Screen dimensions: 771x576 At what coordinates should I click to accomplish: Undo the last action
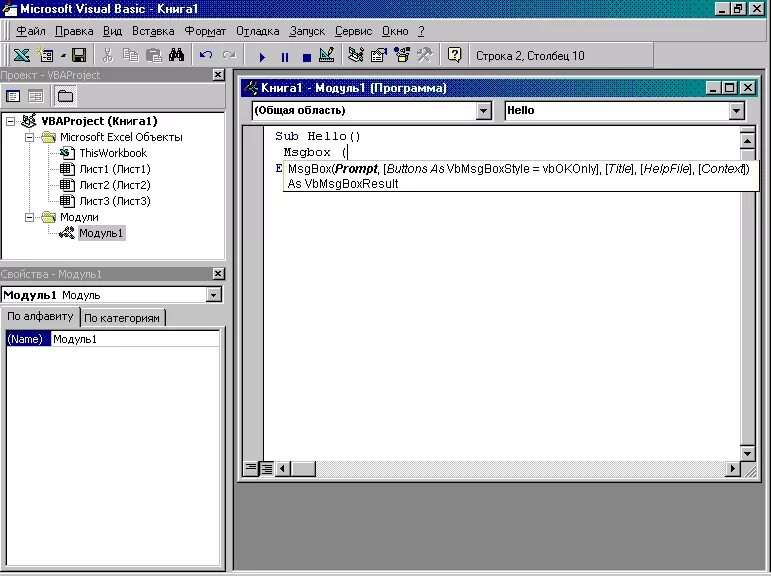click(x=206, y=55)
